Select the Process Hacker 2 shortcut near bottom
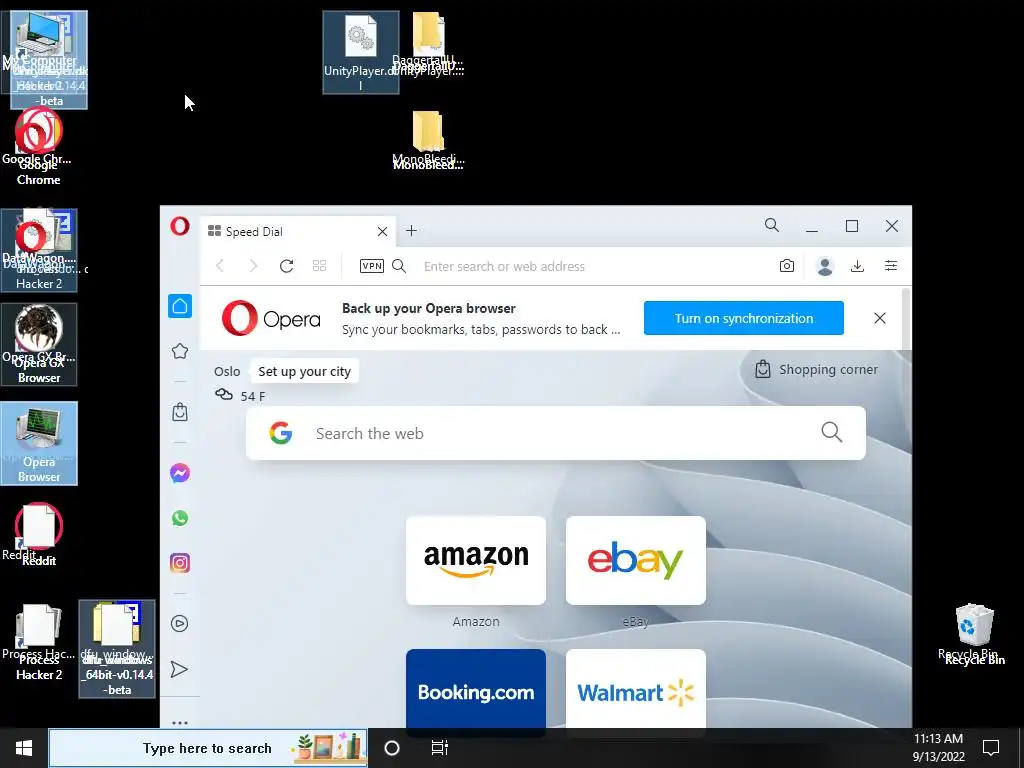This screenshot has width=1024, height=768. click(39, 641)
